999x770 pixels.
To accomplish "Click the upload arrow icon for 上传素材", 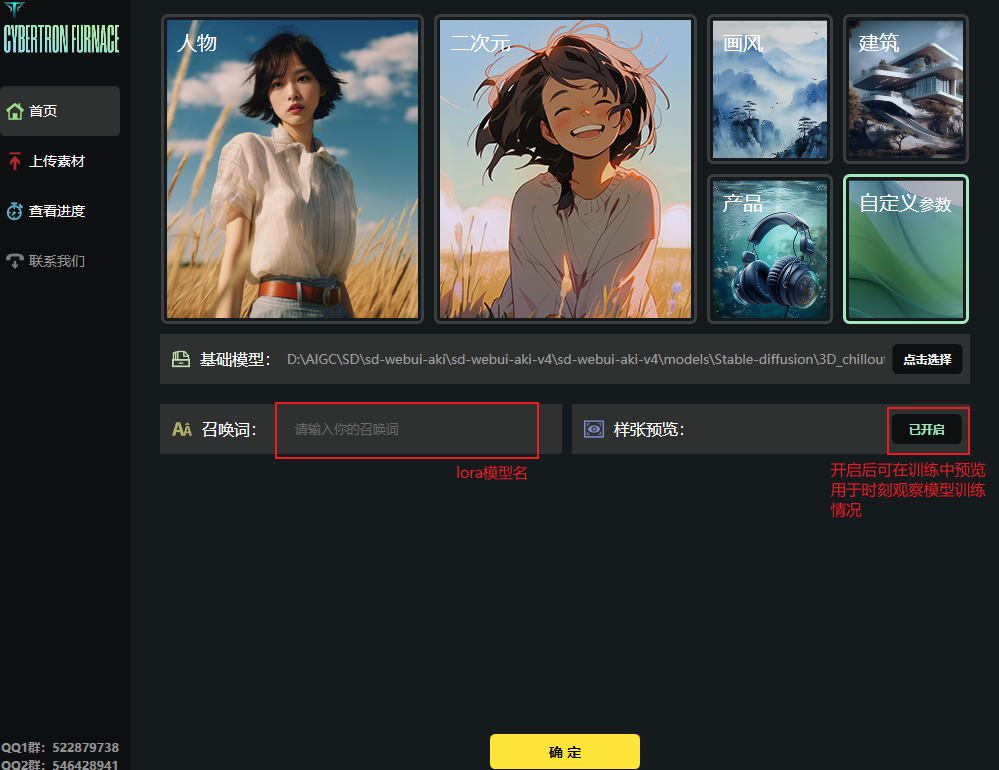I will tap(15, 161).
